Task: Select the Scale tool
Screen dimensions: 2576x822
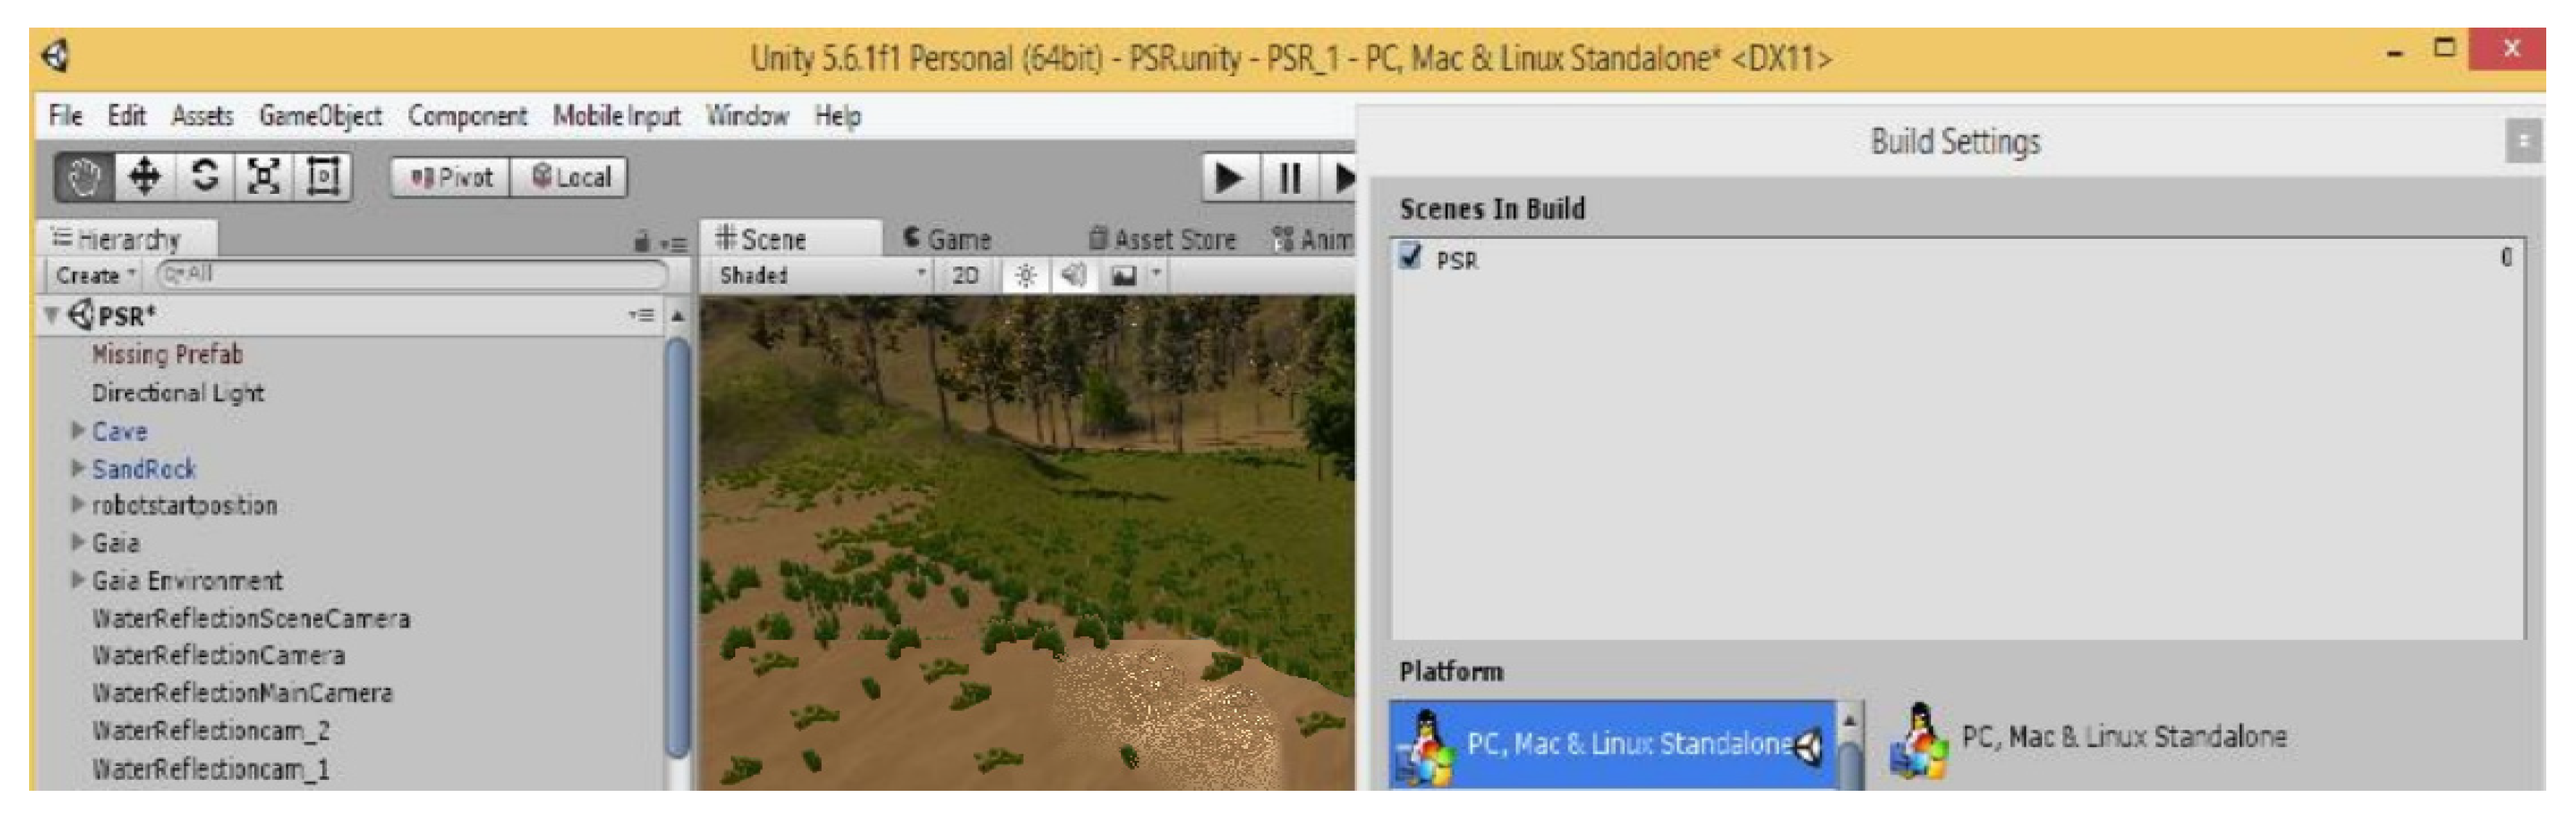Action: tap(263, 178)
